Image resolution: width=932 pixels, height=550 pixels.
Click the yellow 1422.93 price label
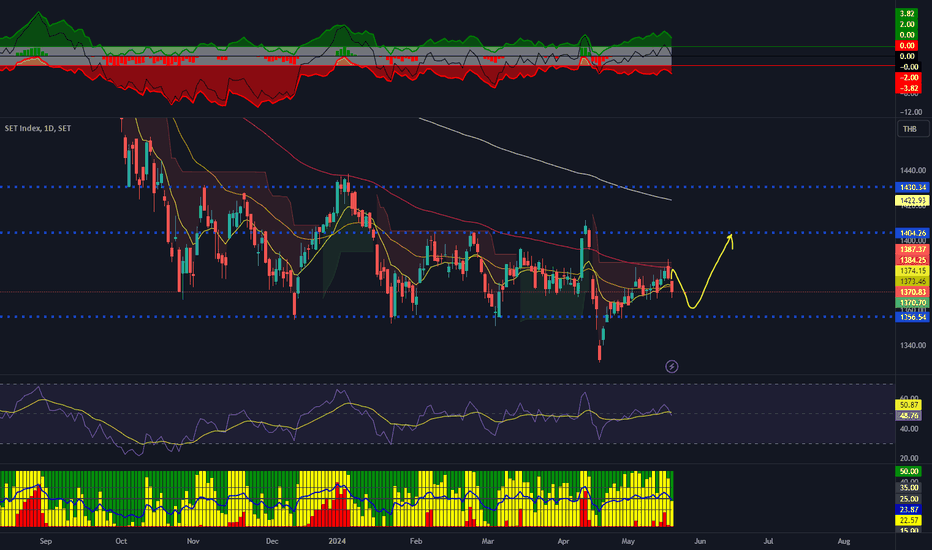pyautogui.click(x=912, y=200)
